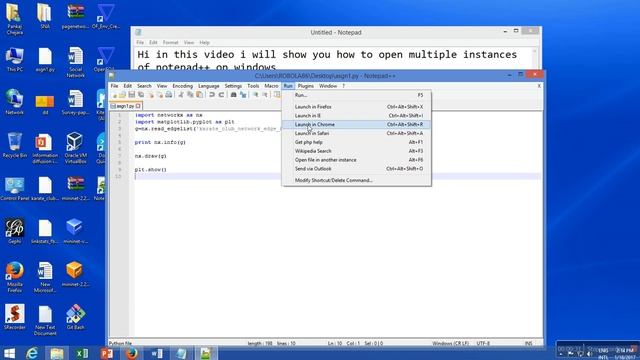Click the Zoom Out toolbar icon
This screenshot has width=640, height=360.
click(264, 95)
